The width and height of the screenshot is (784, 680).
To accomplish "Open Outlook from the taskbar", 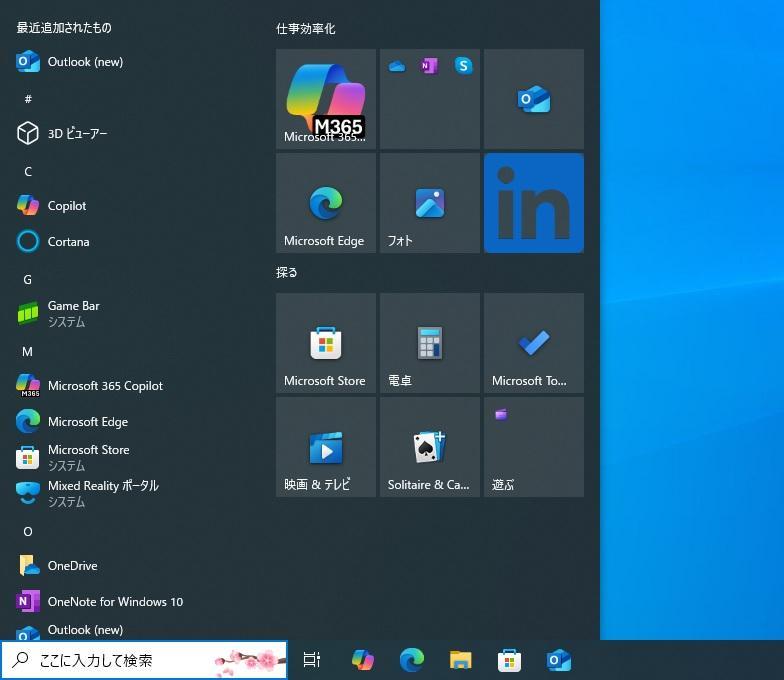I will click(x=558, y=660).
